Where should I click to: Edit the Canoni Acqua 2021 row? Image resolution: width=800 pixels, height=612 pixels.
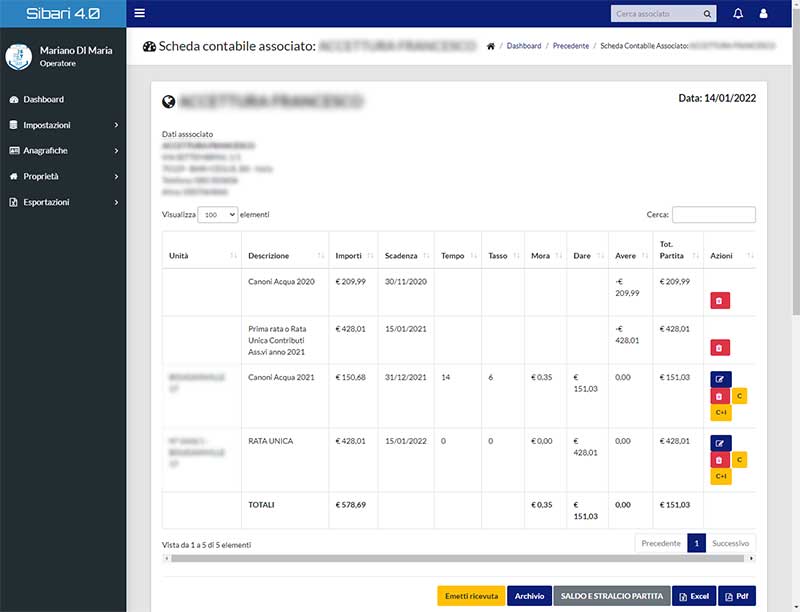point(720,379)
